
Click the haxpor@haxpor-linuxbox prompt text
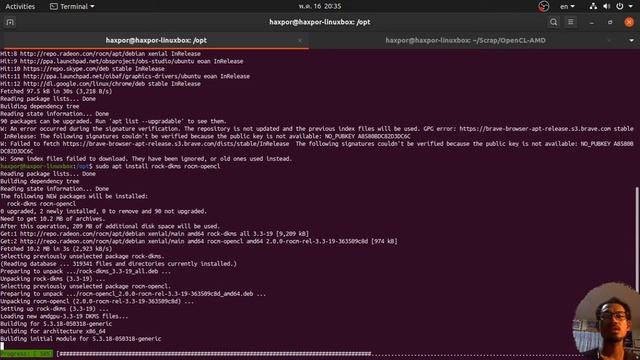tap(37, 166)
